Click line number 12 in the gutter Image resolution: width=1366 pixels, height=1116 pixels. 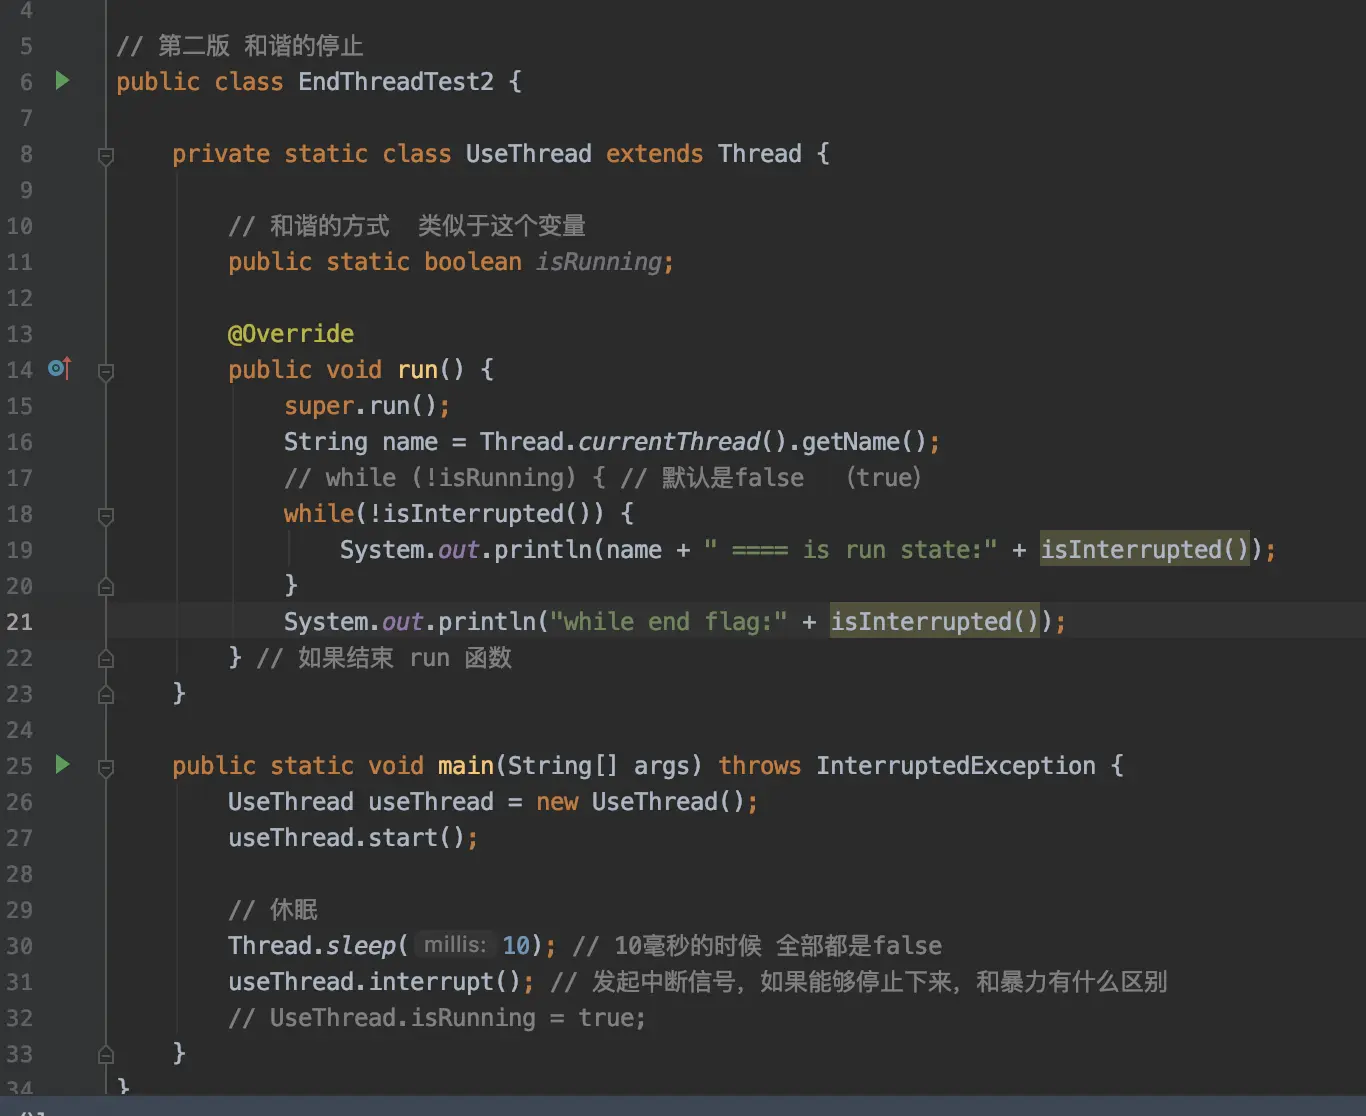[20, 297]
